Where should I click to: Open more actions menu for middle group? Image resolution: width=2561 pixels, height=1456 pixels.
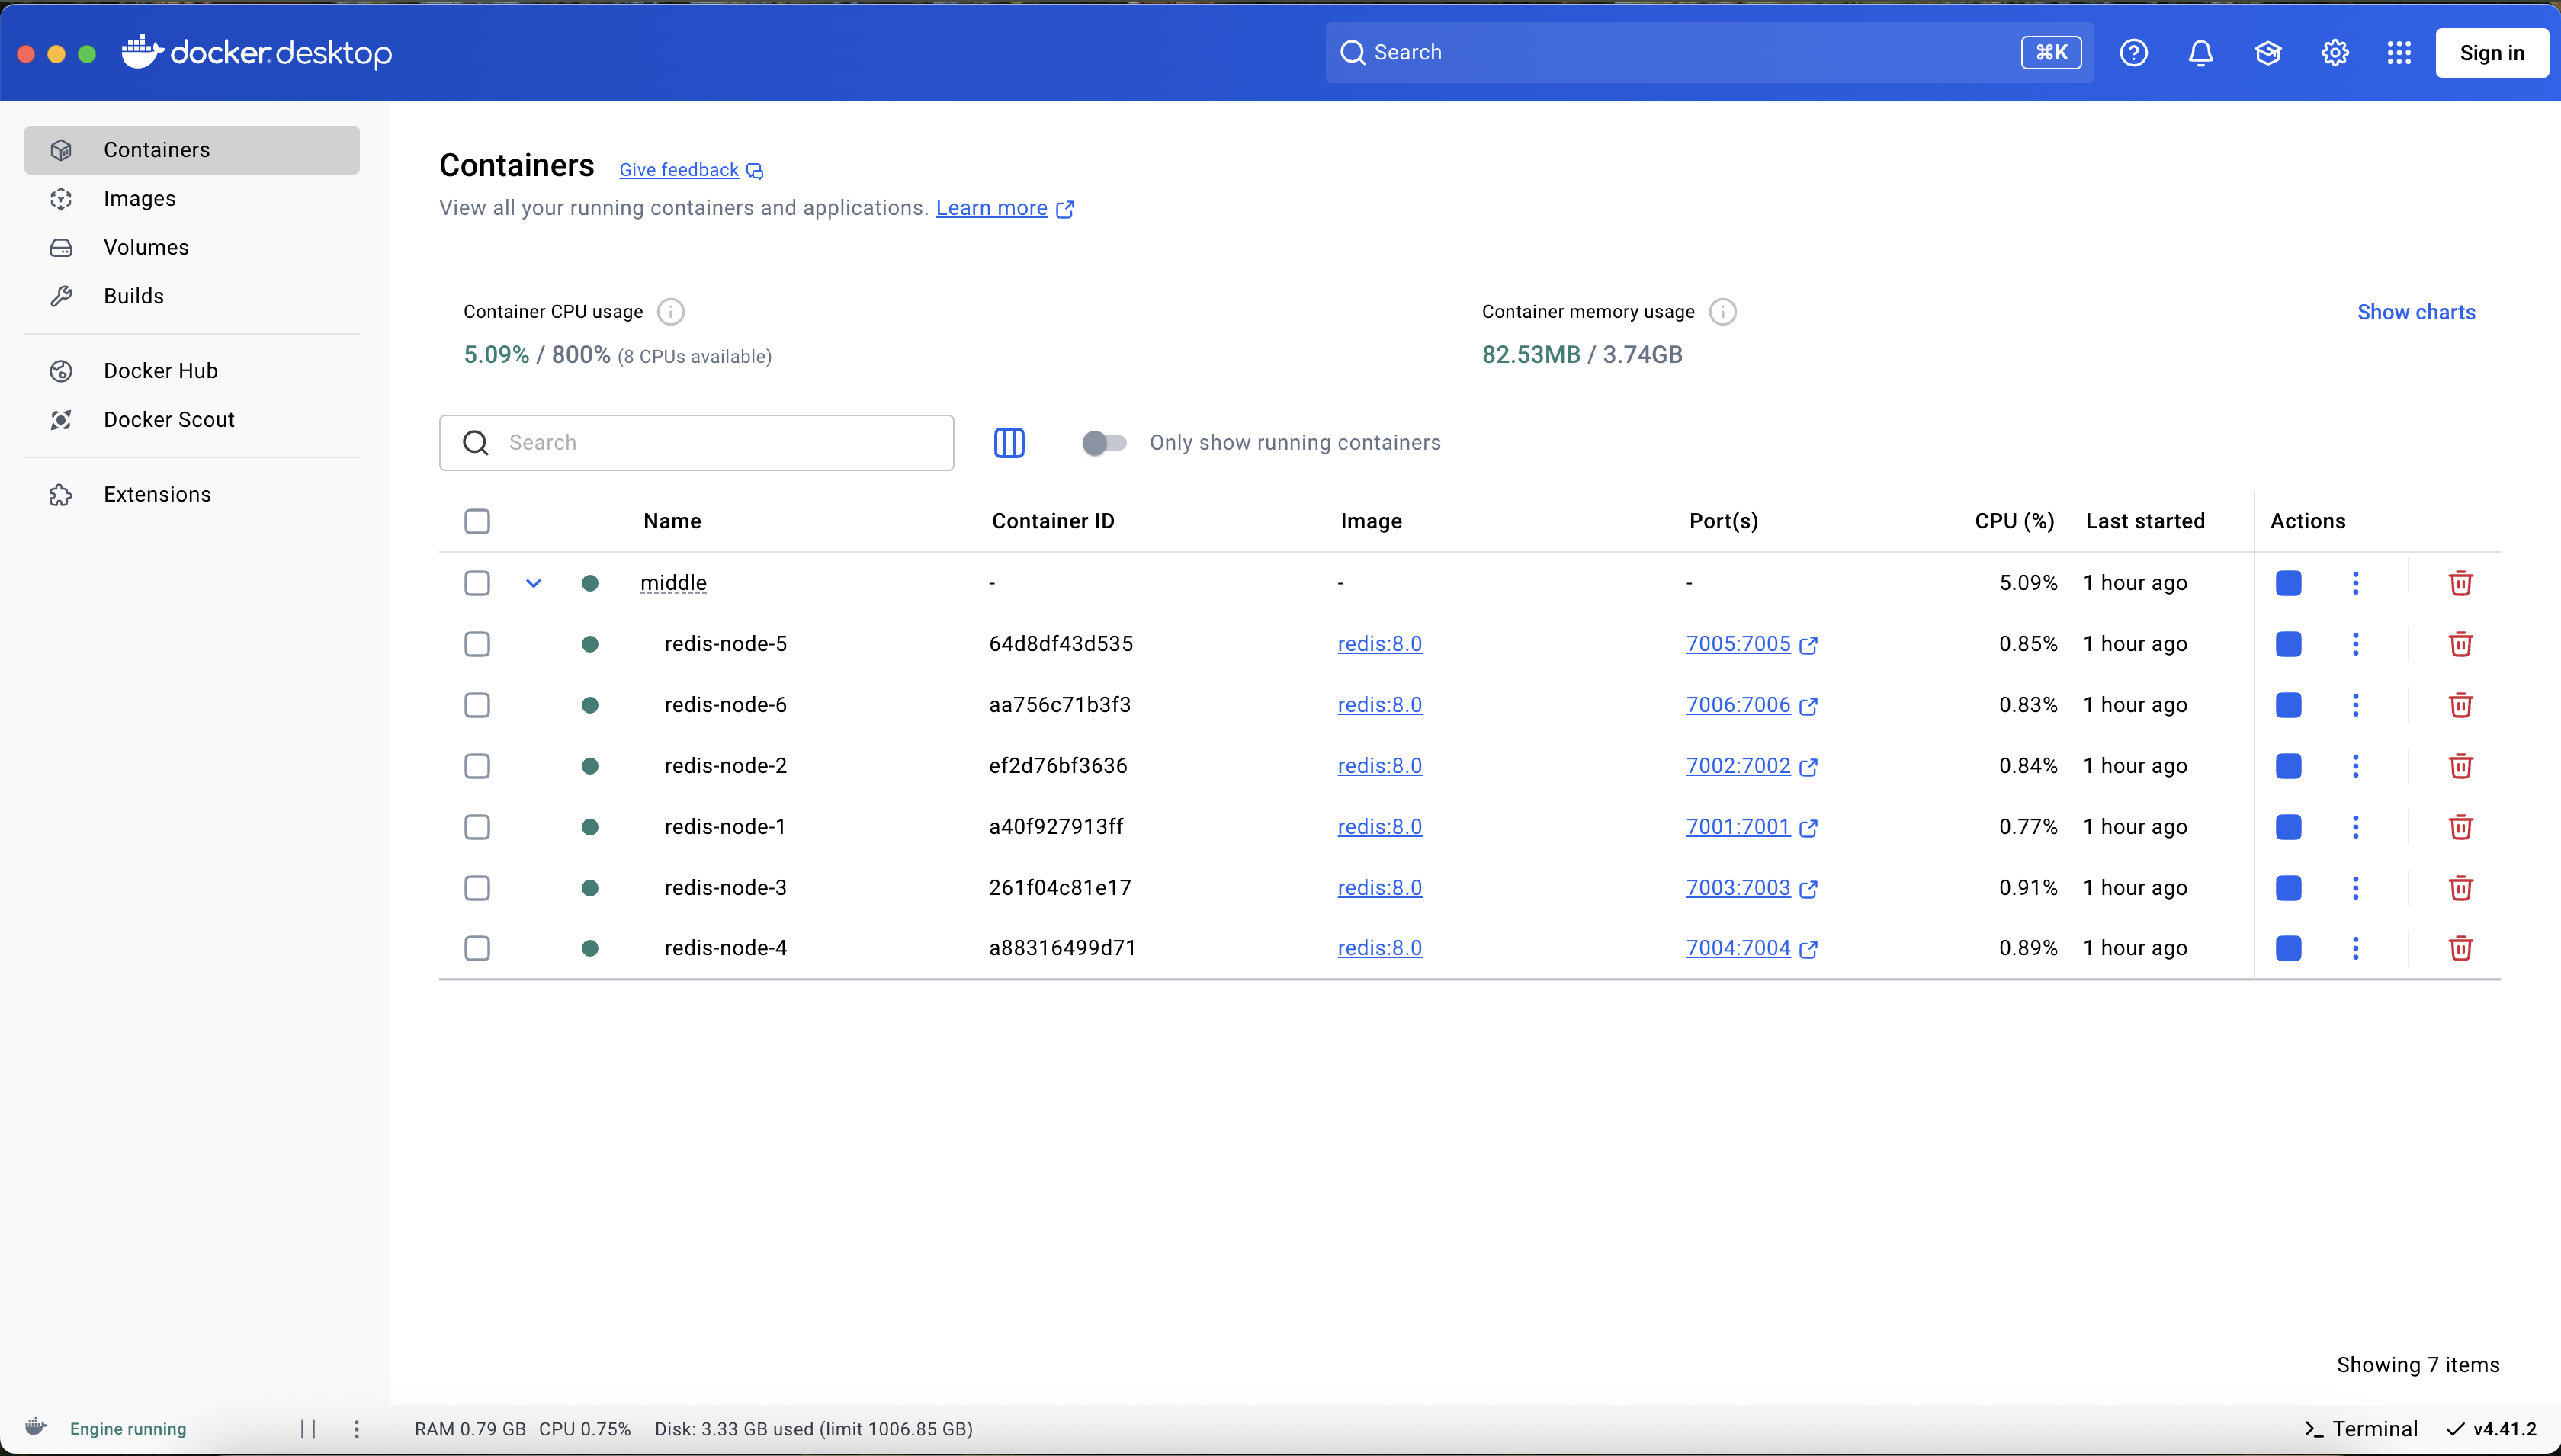[2355, 583]
